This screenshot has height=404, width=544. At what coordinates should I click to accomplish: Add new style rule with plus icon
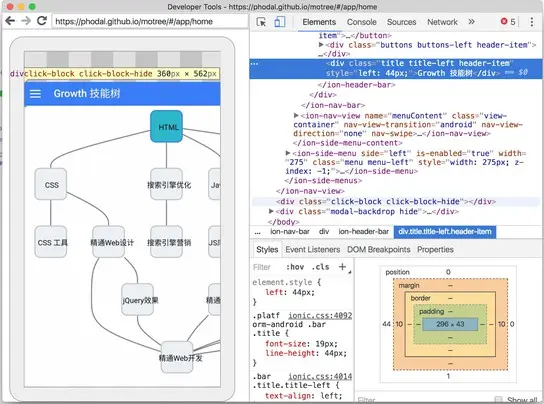342,267
